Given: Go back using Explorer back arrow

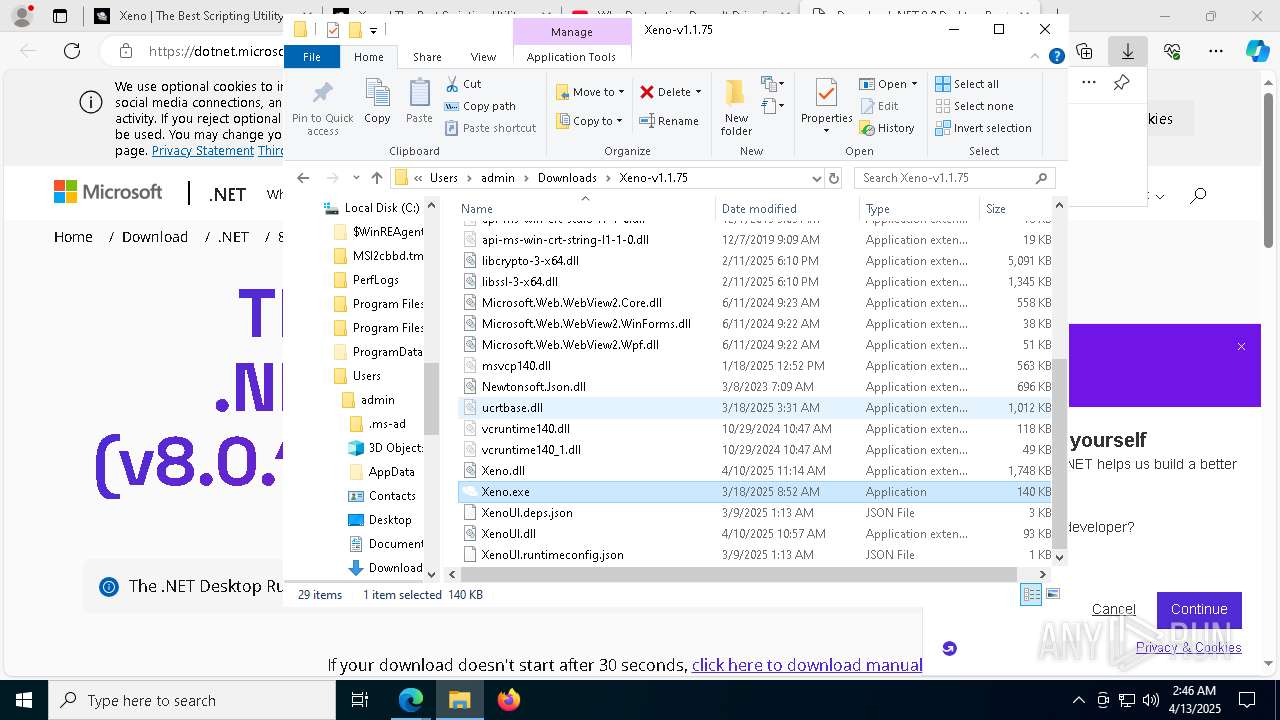Looking at the screenshot, I should [x=303, y=178].
